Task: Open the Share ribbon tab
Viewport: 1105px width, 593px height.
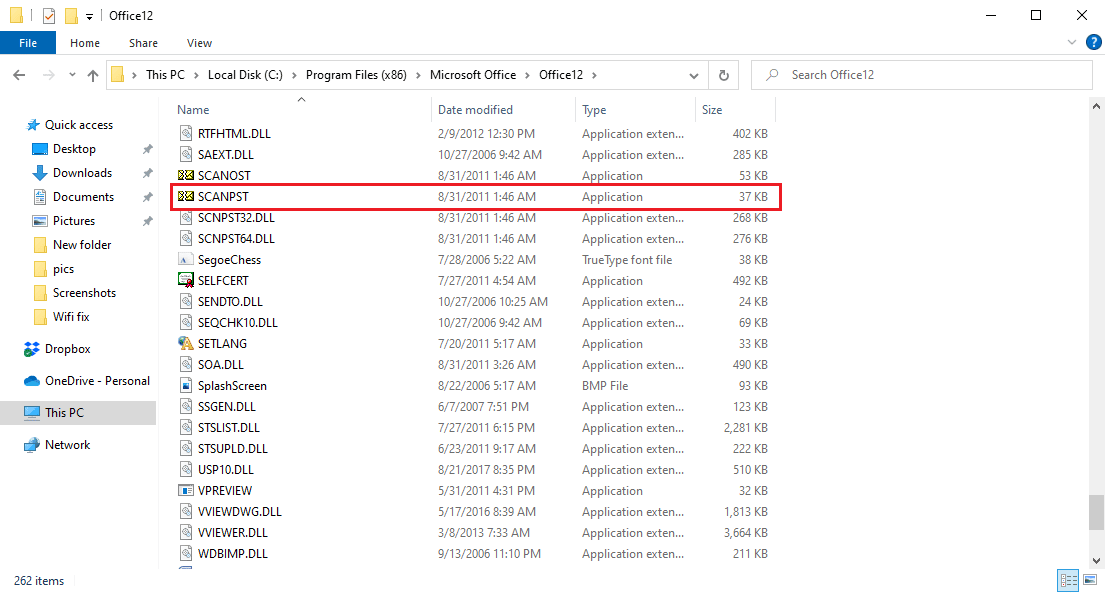Action: pyautogui.click(x=143, y=43)
